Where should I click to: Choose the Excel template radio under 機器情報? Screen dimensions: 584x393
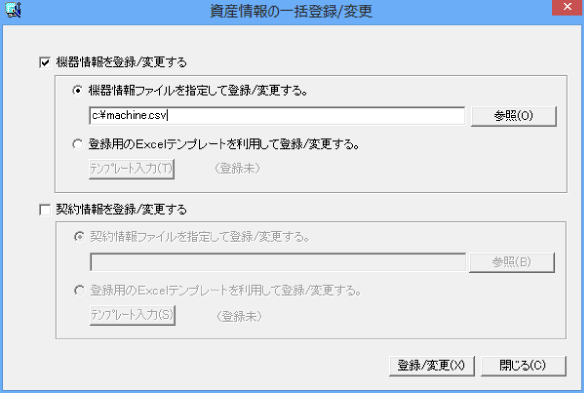click(77, 144)
